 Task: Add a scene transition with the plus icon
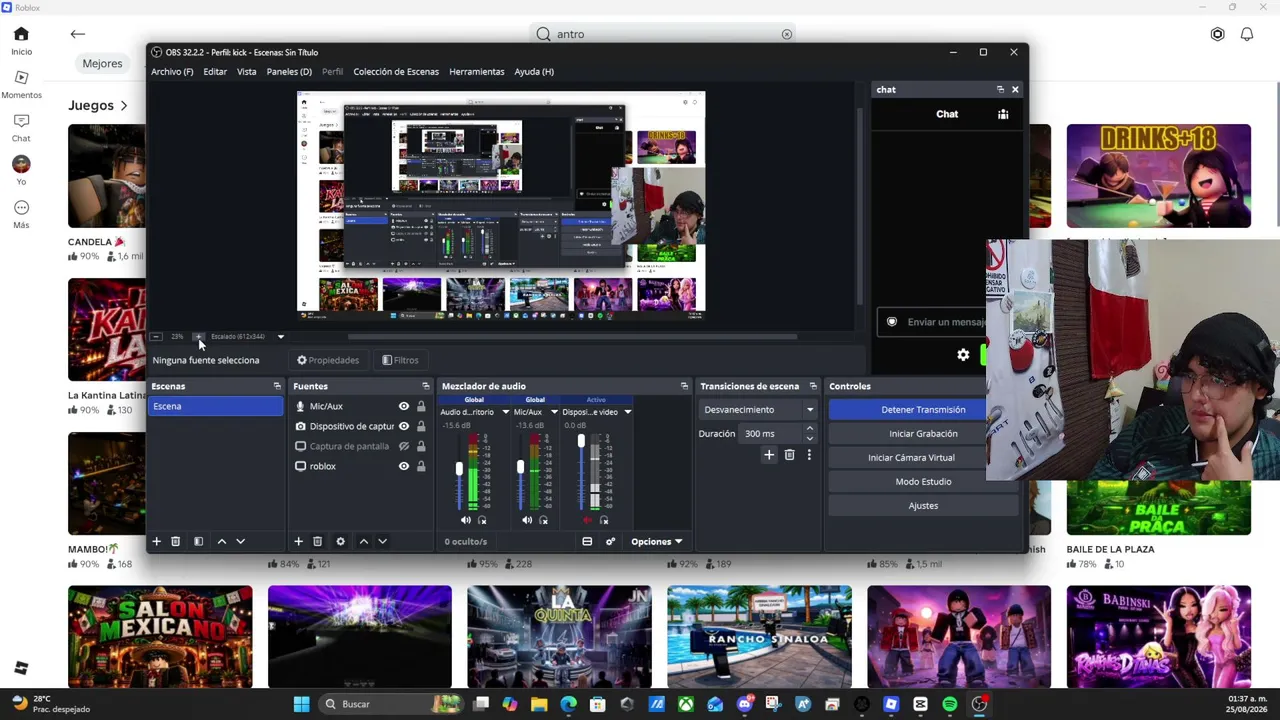coord(769,455)
